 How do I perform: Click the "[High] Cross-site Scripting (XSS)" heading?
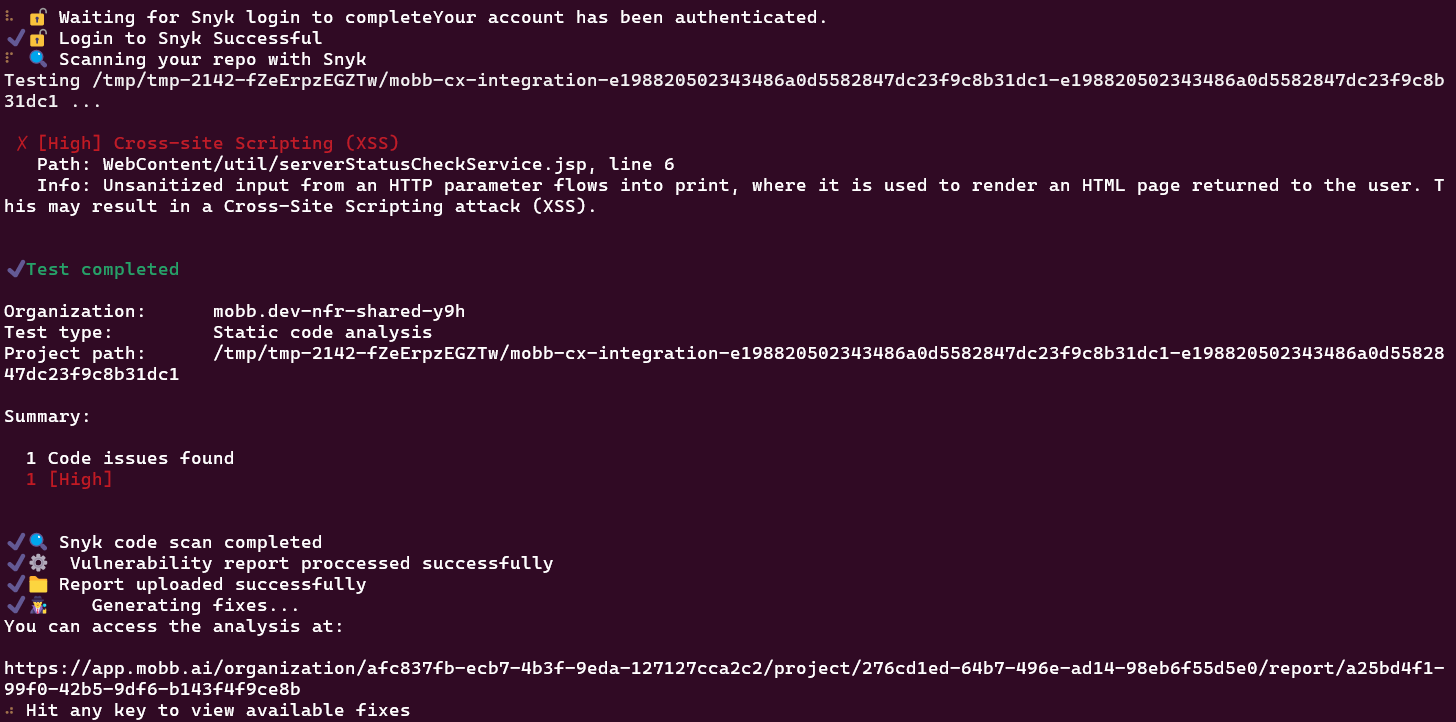[218, 143]
